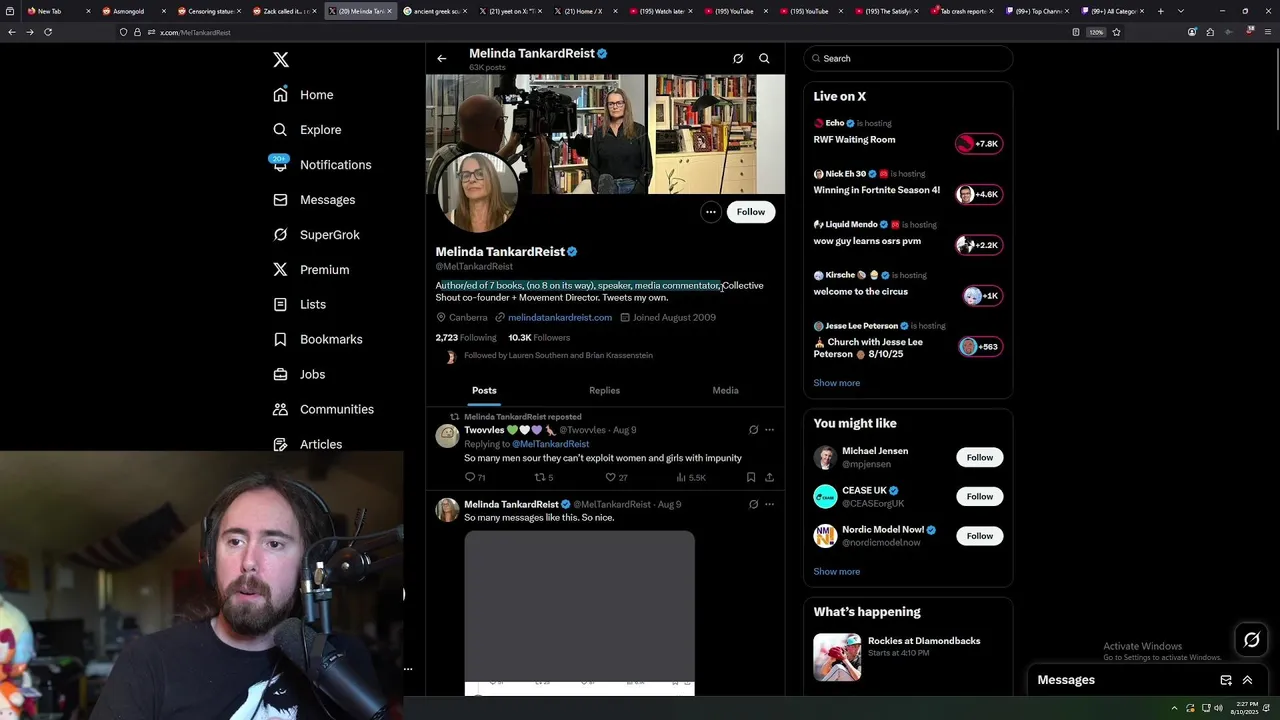The image size is (1280, 720).
Task: List all tabs dropdown arrow
Action: pyautogui.click(x=1181, y=11)
